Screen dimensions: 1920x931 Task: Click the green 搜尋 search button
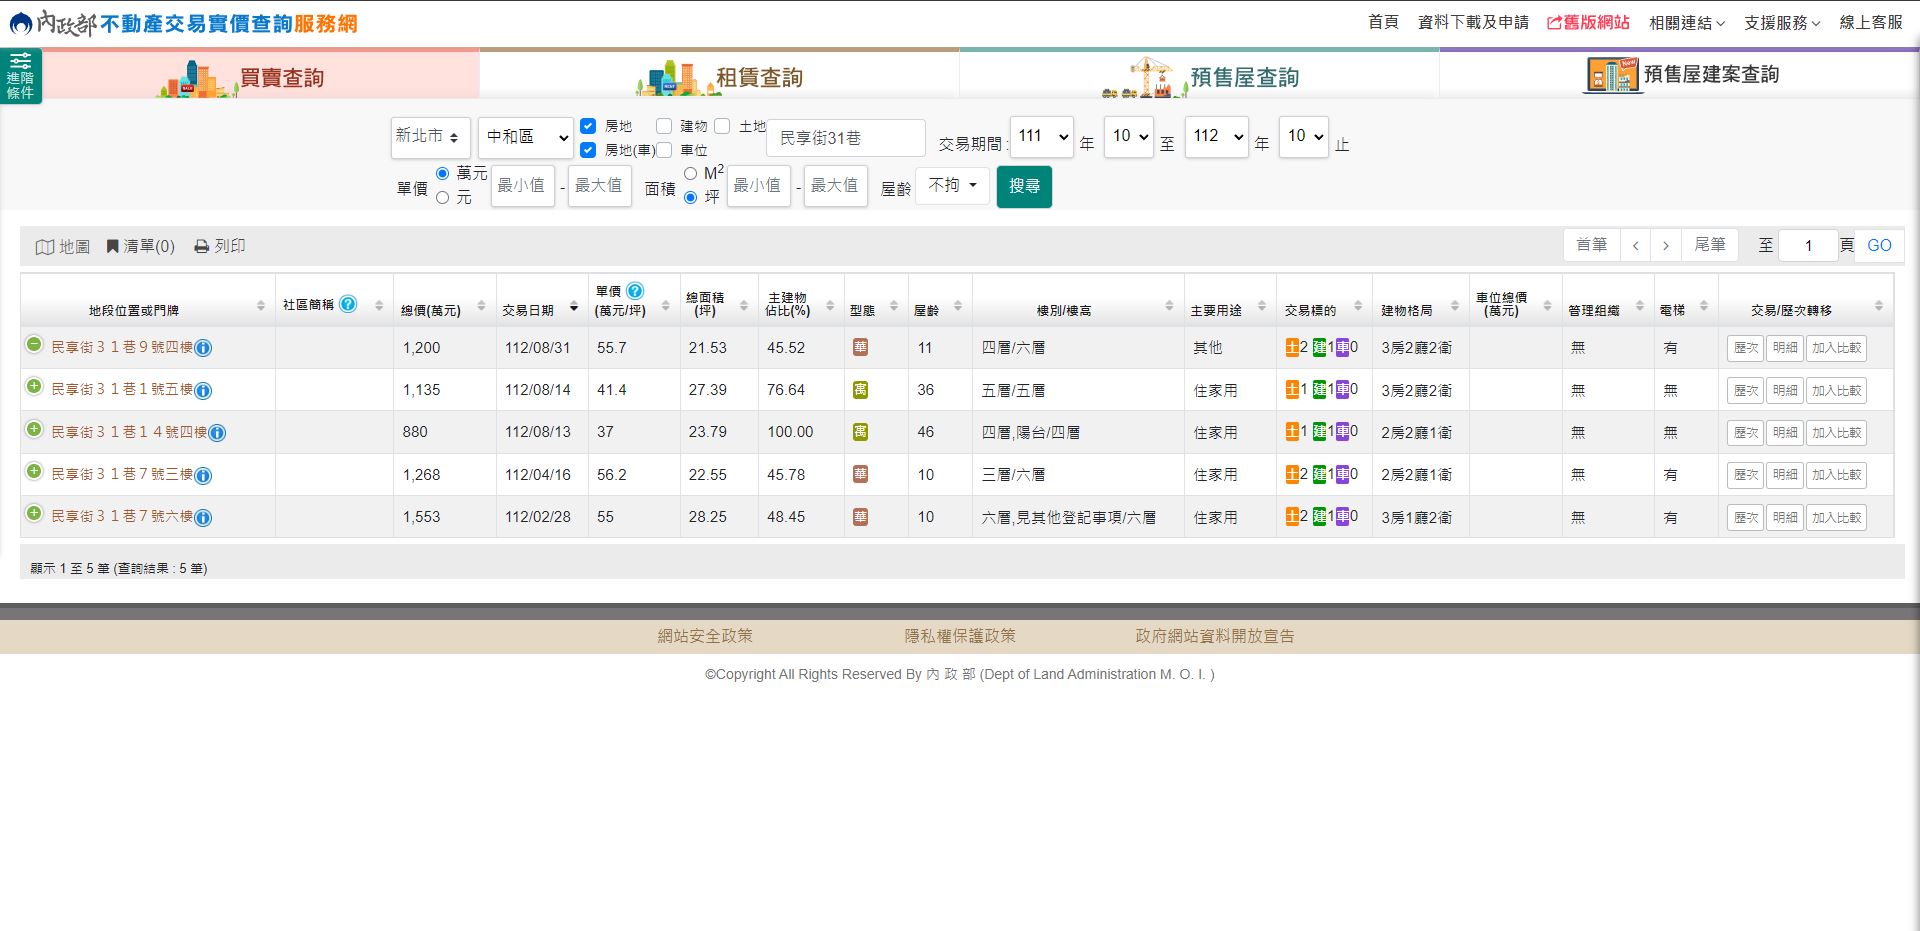(x=1024, y=186)
